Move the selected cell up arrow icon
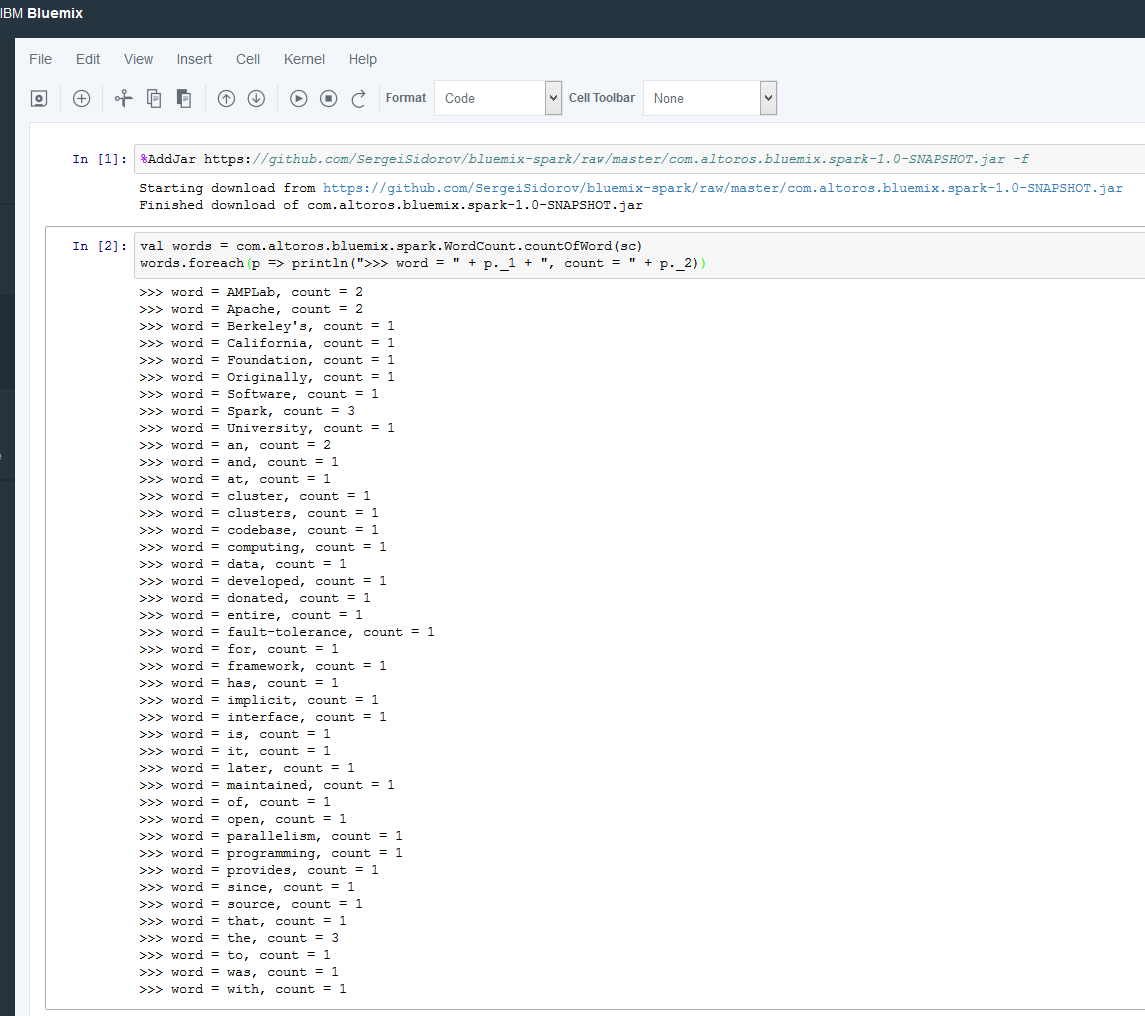1145x1016 pixels. tap(226, 99)
